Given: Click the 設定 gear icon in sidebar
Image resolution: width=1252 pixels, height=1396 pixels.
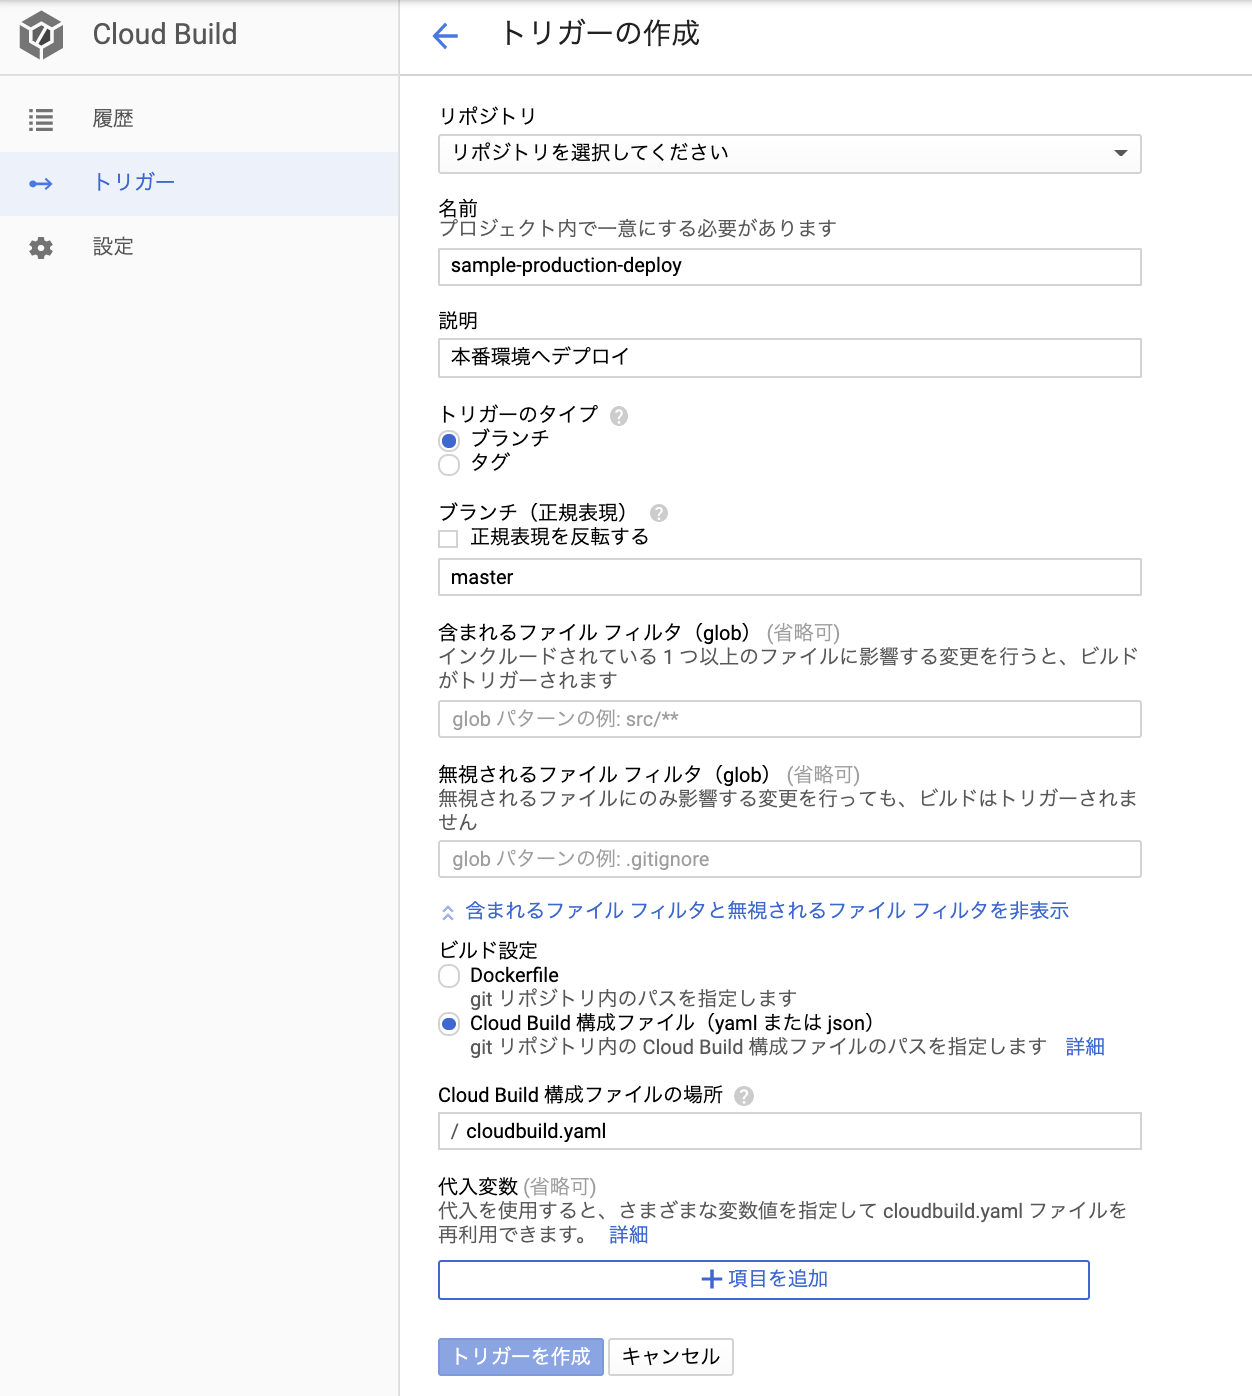Looking at the screenshot, I should coord(41,248).
